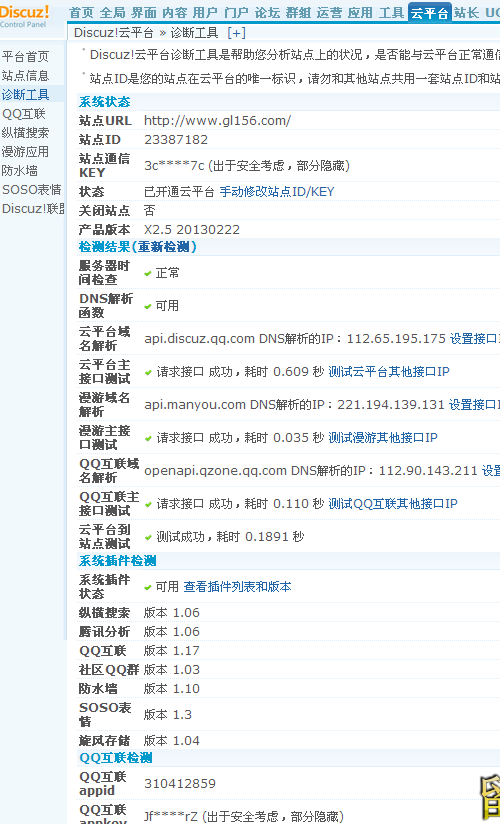Click the Discuz! Control Panel logo
The height and width of the screenshot is (824, 500).
point(25,16)
